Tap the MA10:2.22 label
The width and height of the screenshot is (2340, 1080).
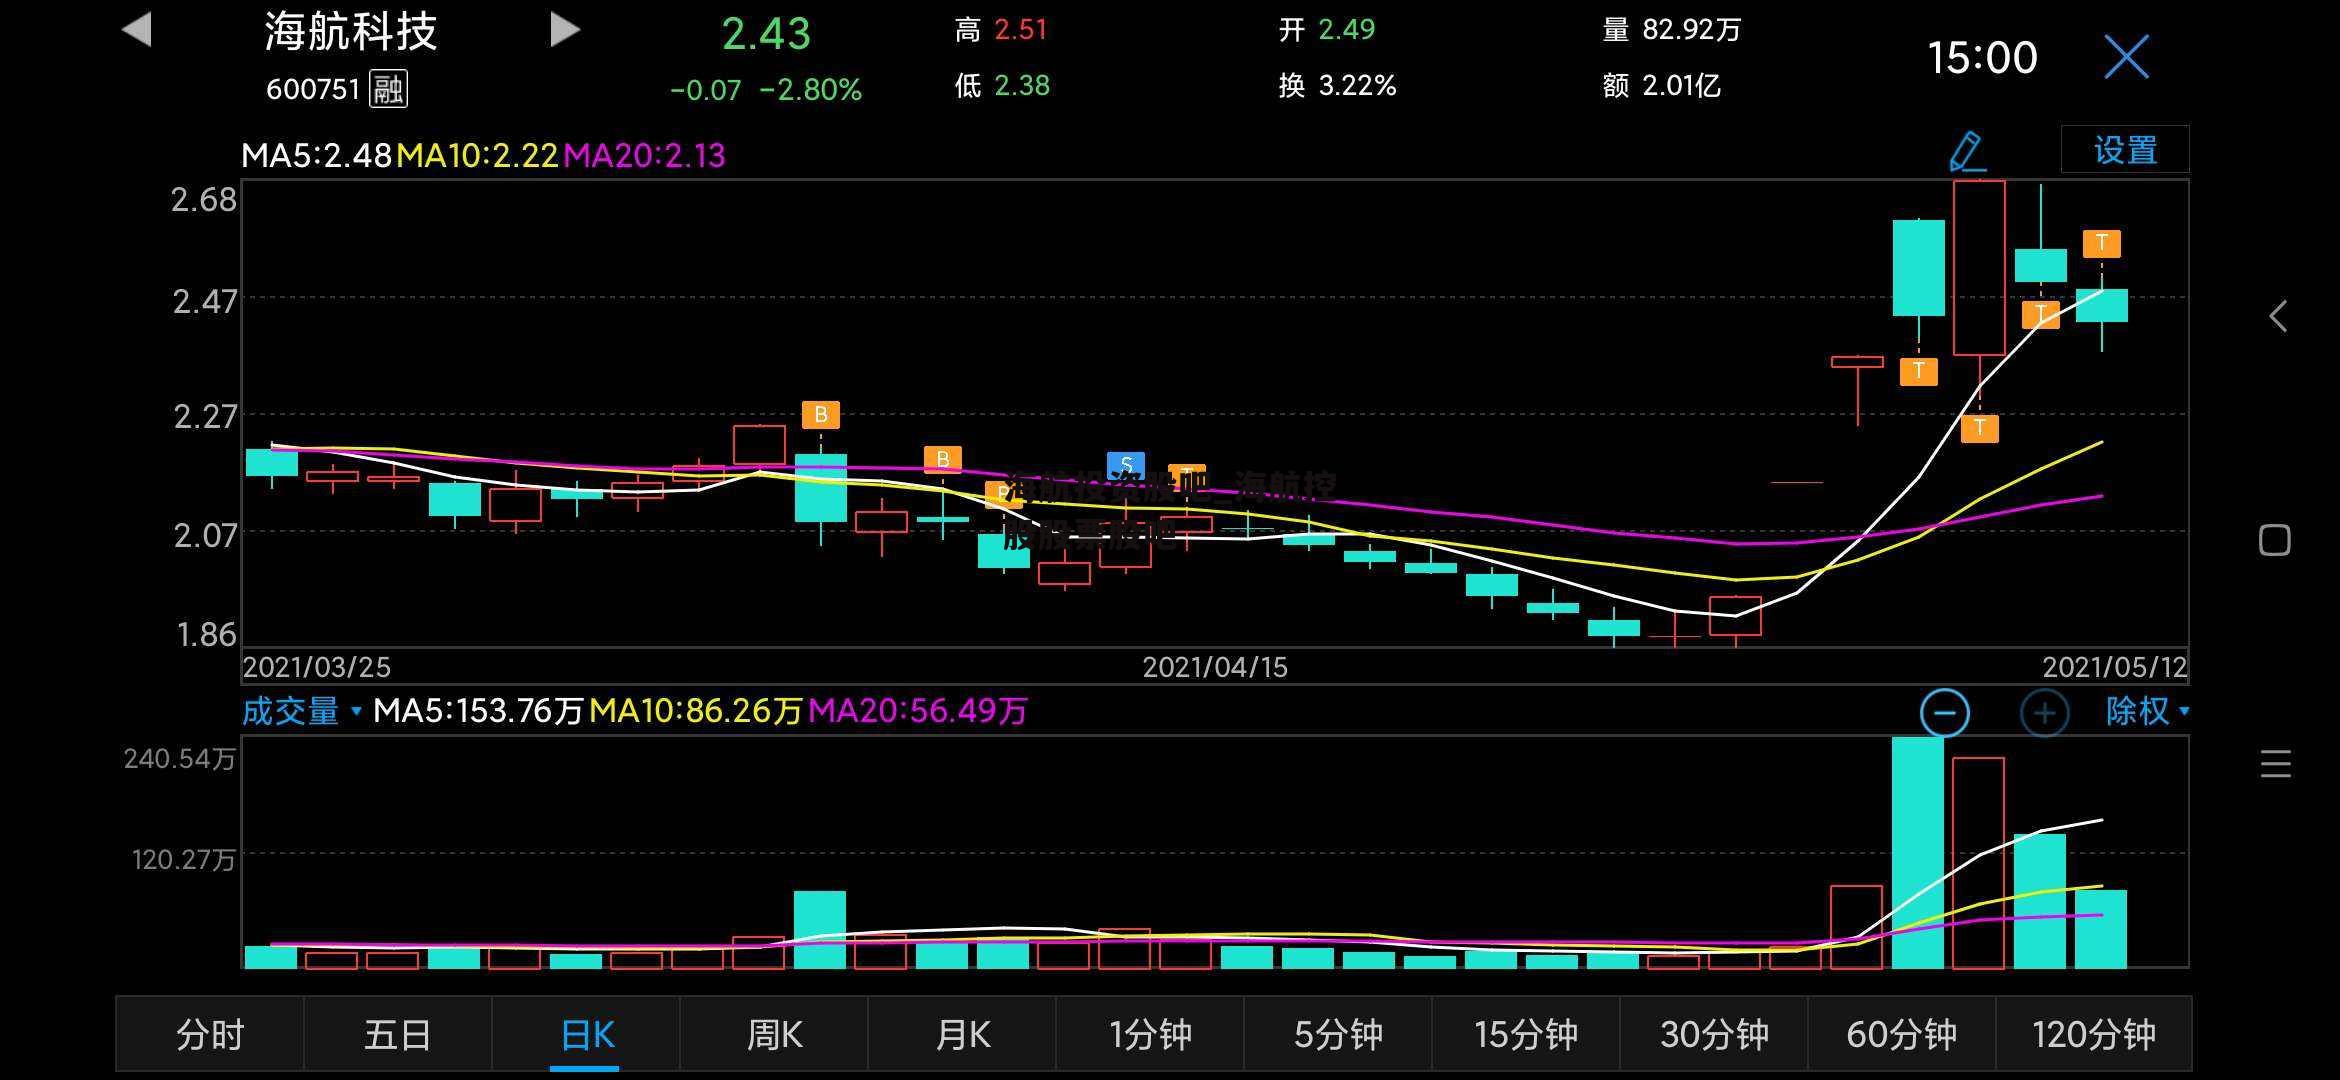click(478, 155)
